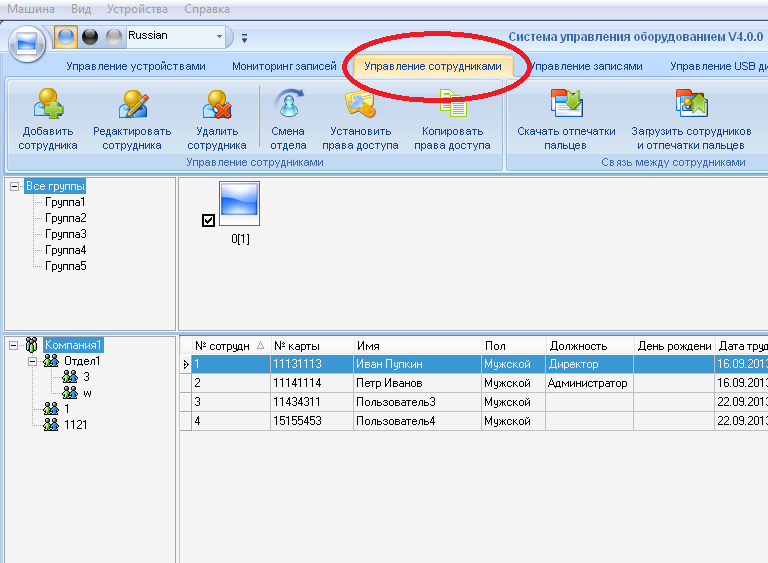Image resolution: width=768 pixels, height=563 pixels.
Task: Toggle checkbox beside device 0[1]
Action: (208, 220)
